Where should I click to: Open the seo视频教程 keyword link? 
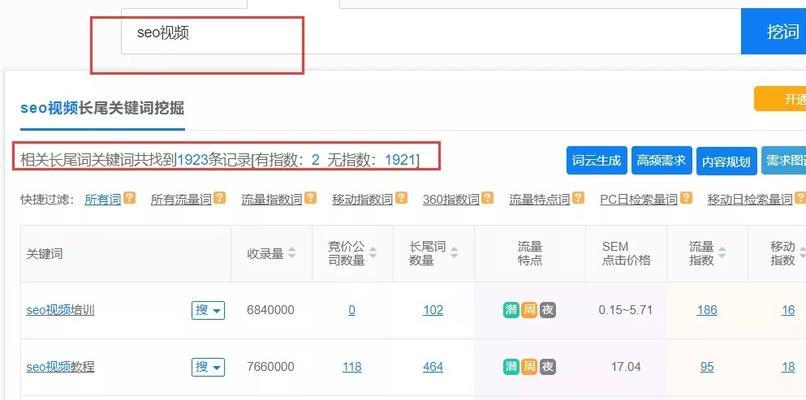click(60, 367)
